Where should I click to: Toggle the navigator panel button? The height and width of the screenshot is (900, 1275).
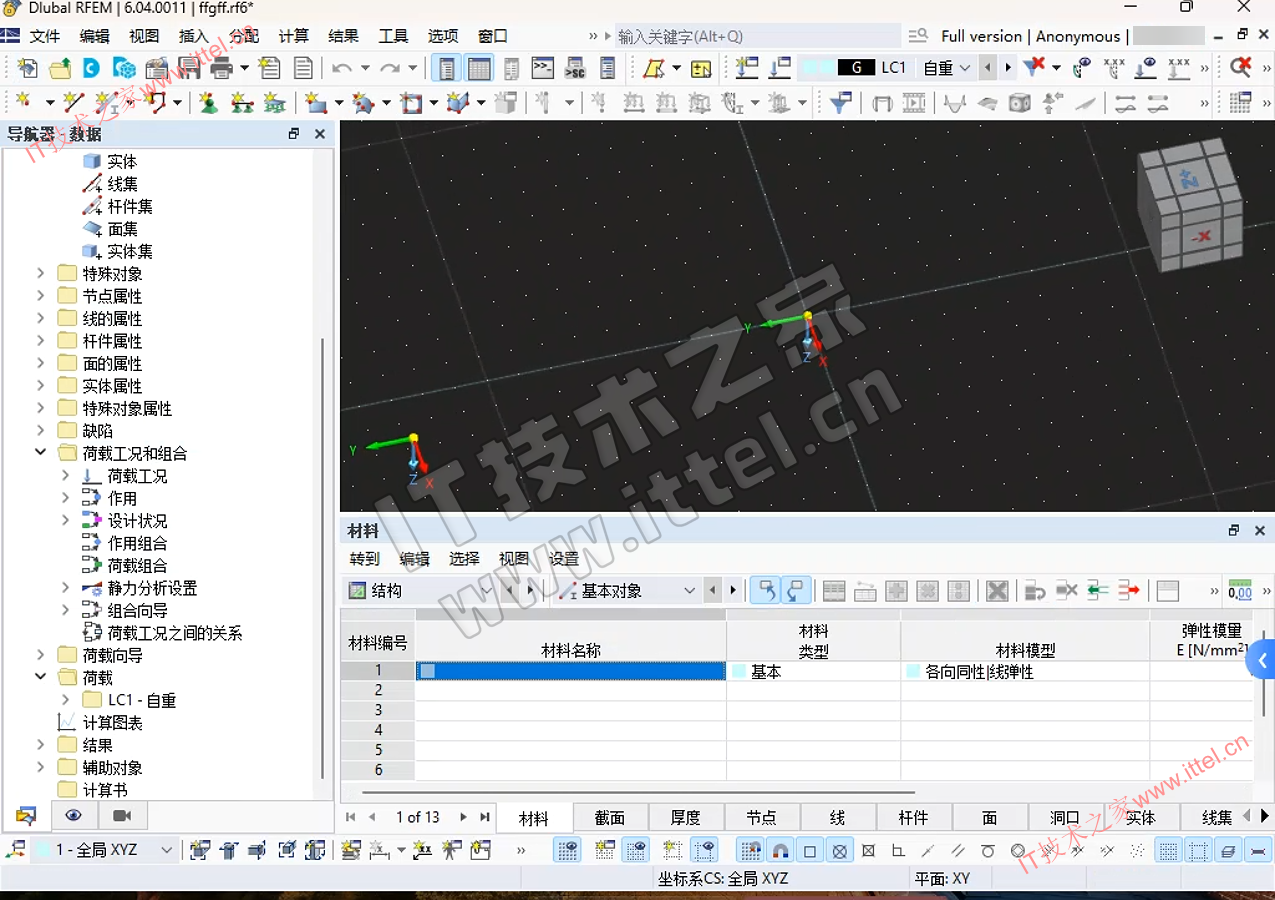447,69
